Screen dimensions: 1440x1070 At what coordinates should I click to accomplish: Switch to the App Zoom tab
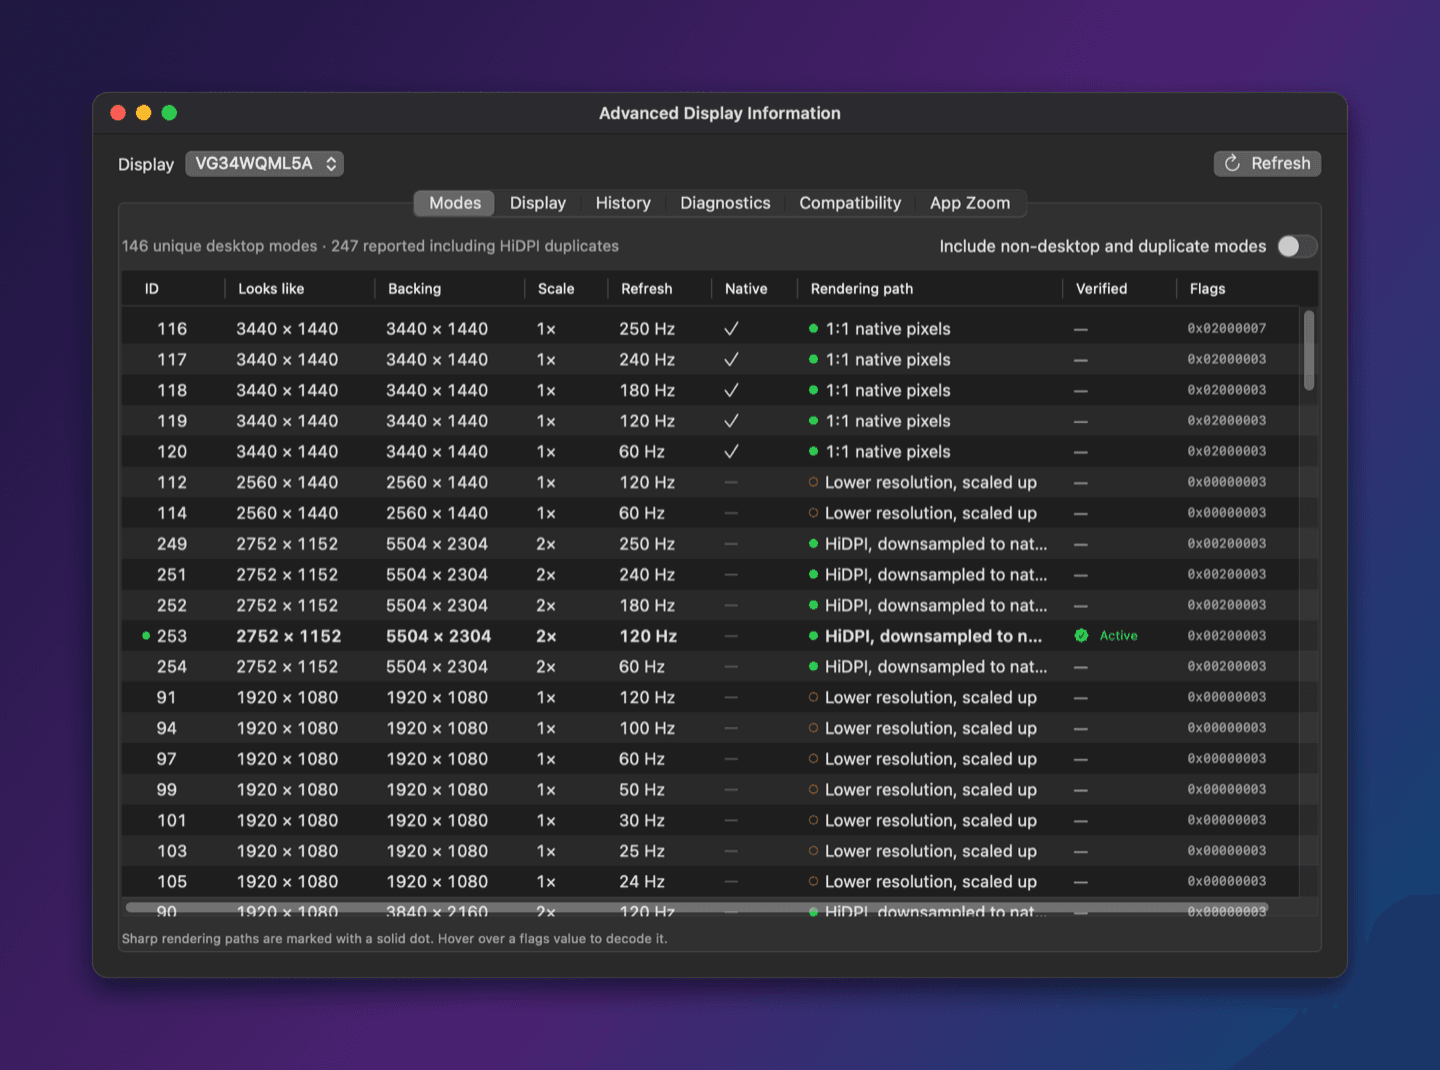(970, 203)
